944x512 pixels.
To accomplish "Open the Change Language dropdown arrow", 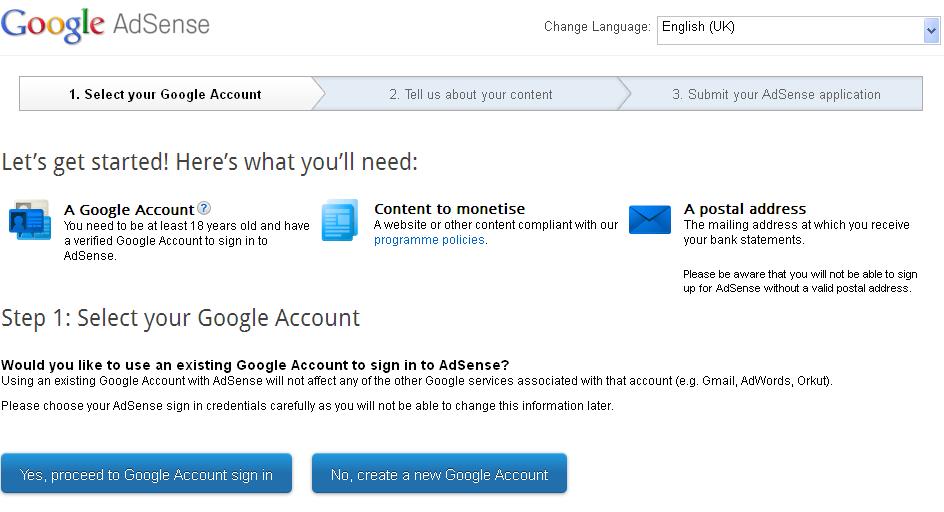I will [x=931, y=31].
